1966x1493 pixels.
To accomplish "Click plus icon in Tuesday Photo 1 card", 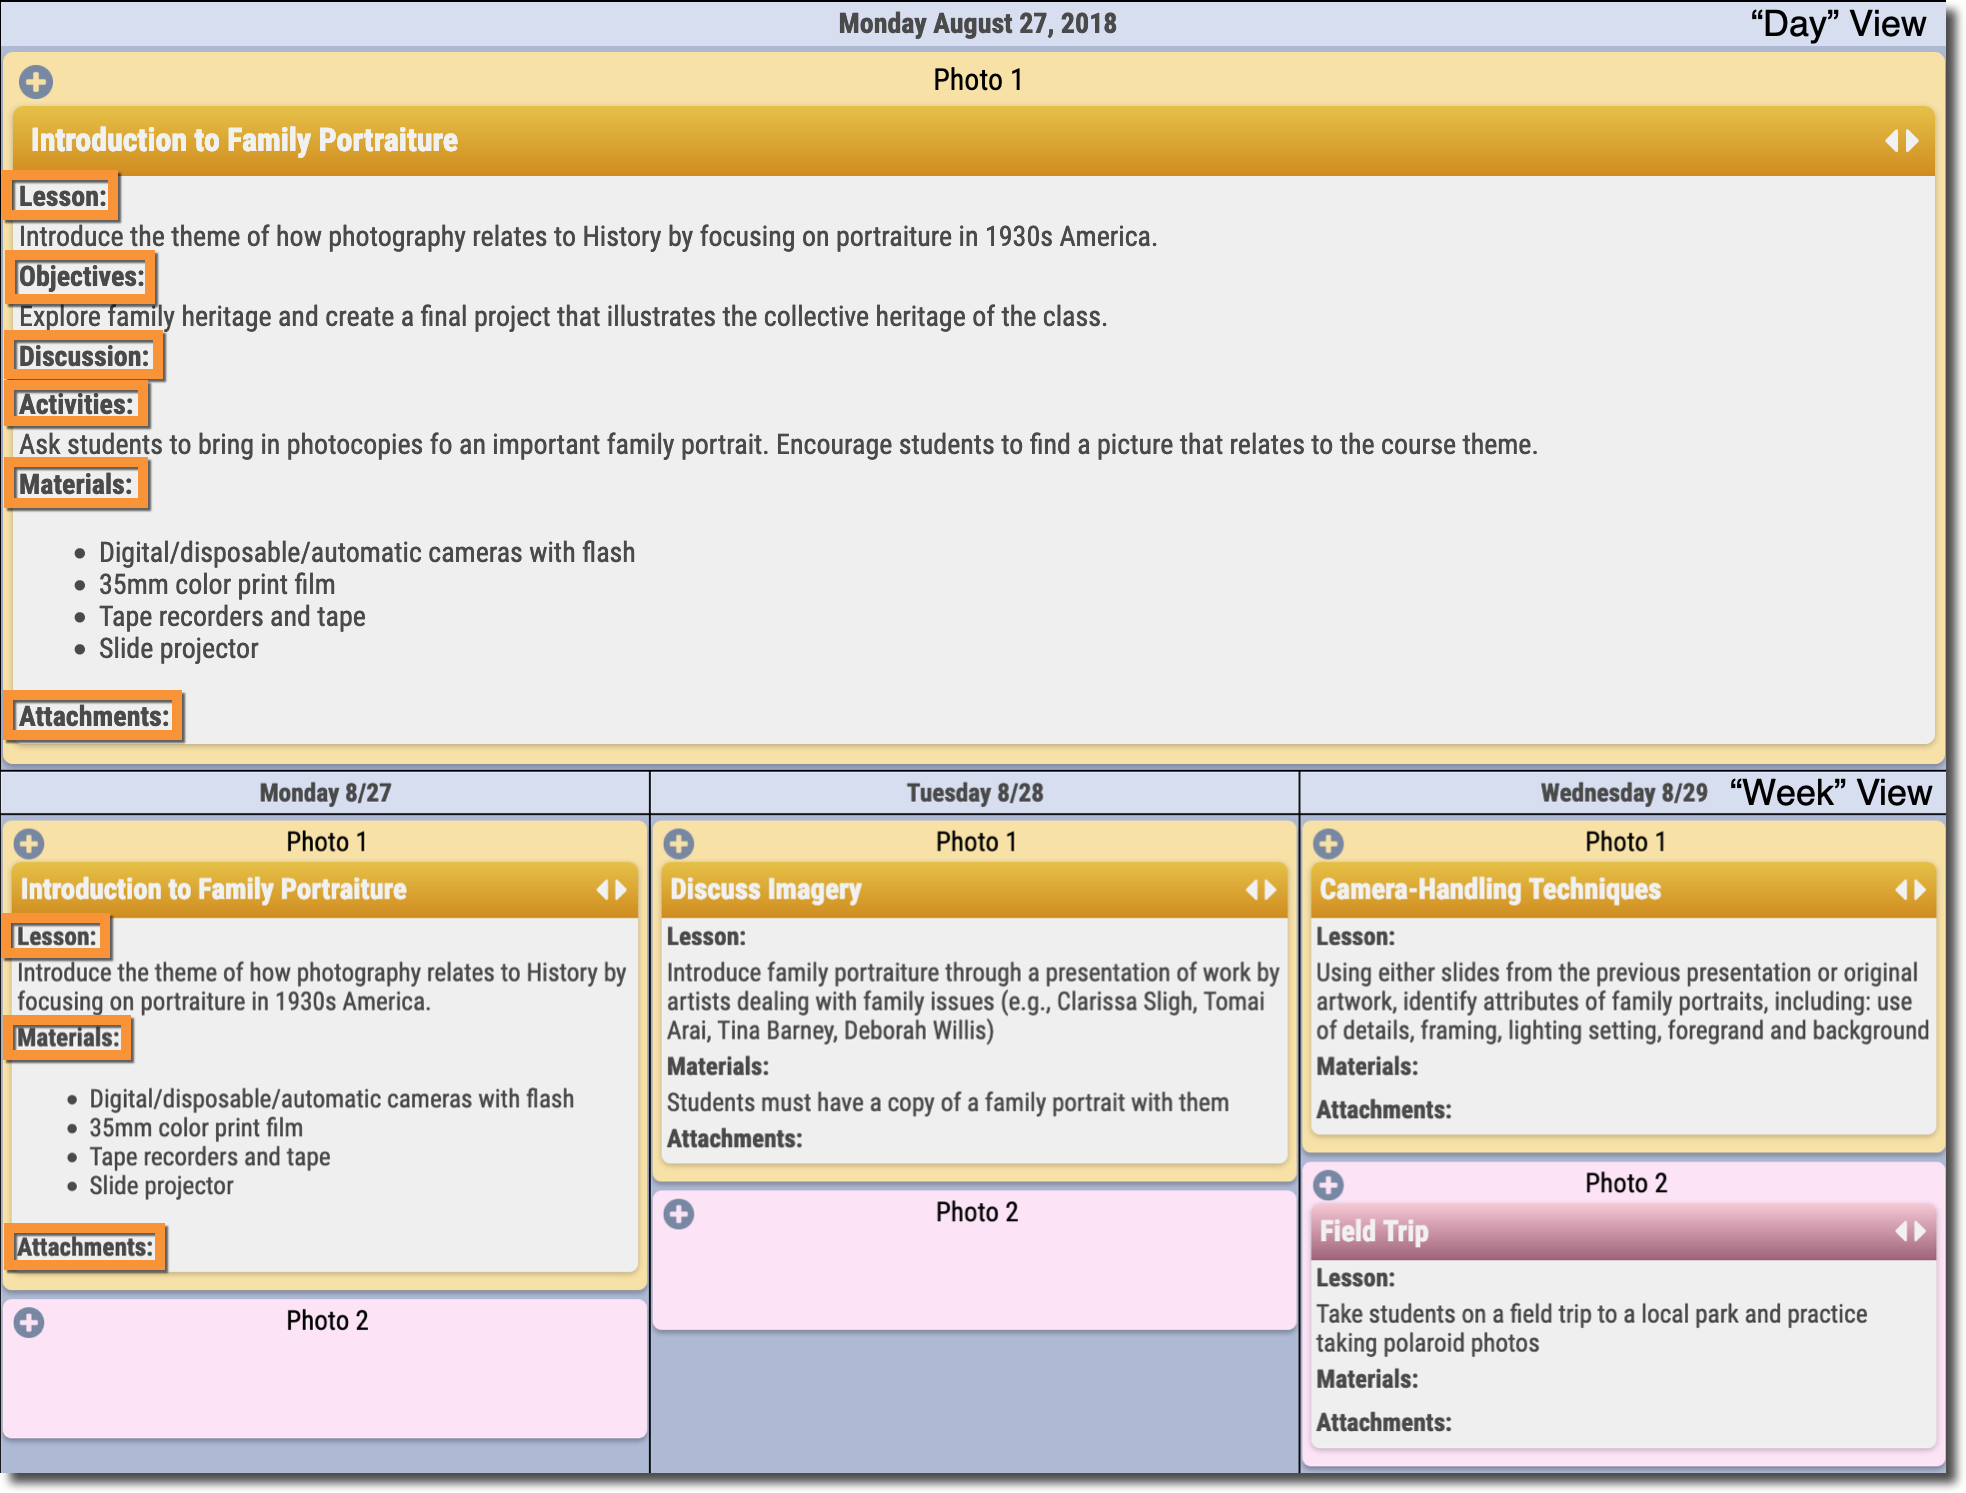I will (x=679, y=844).
